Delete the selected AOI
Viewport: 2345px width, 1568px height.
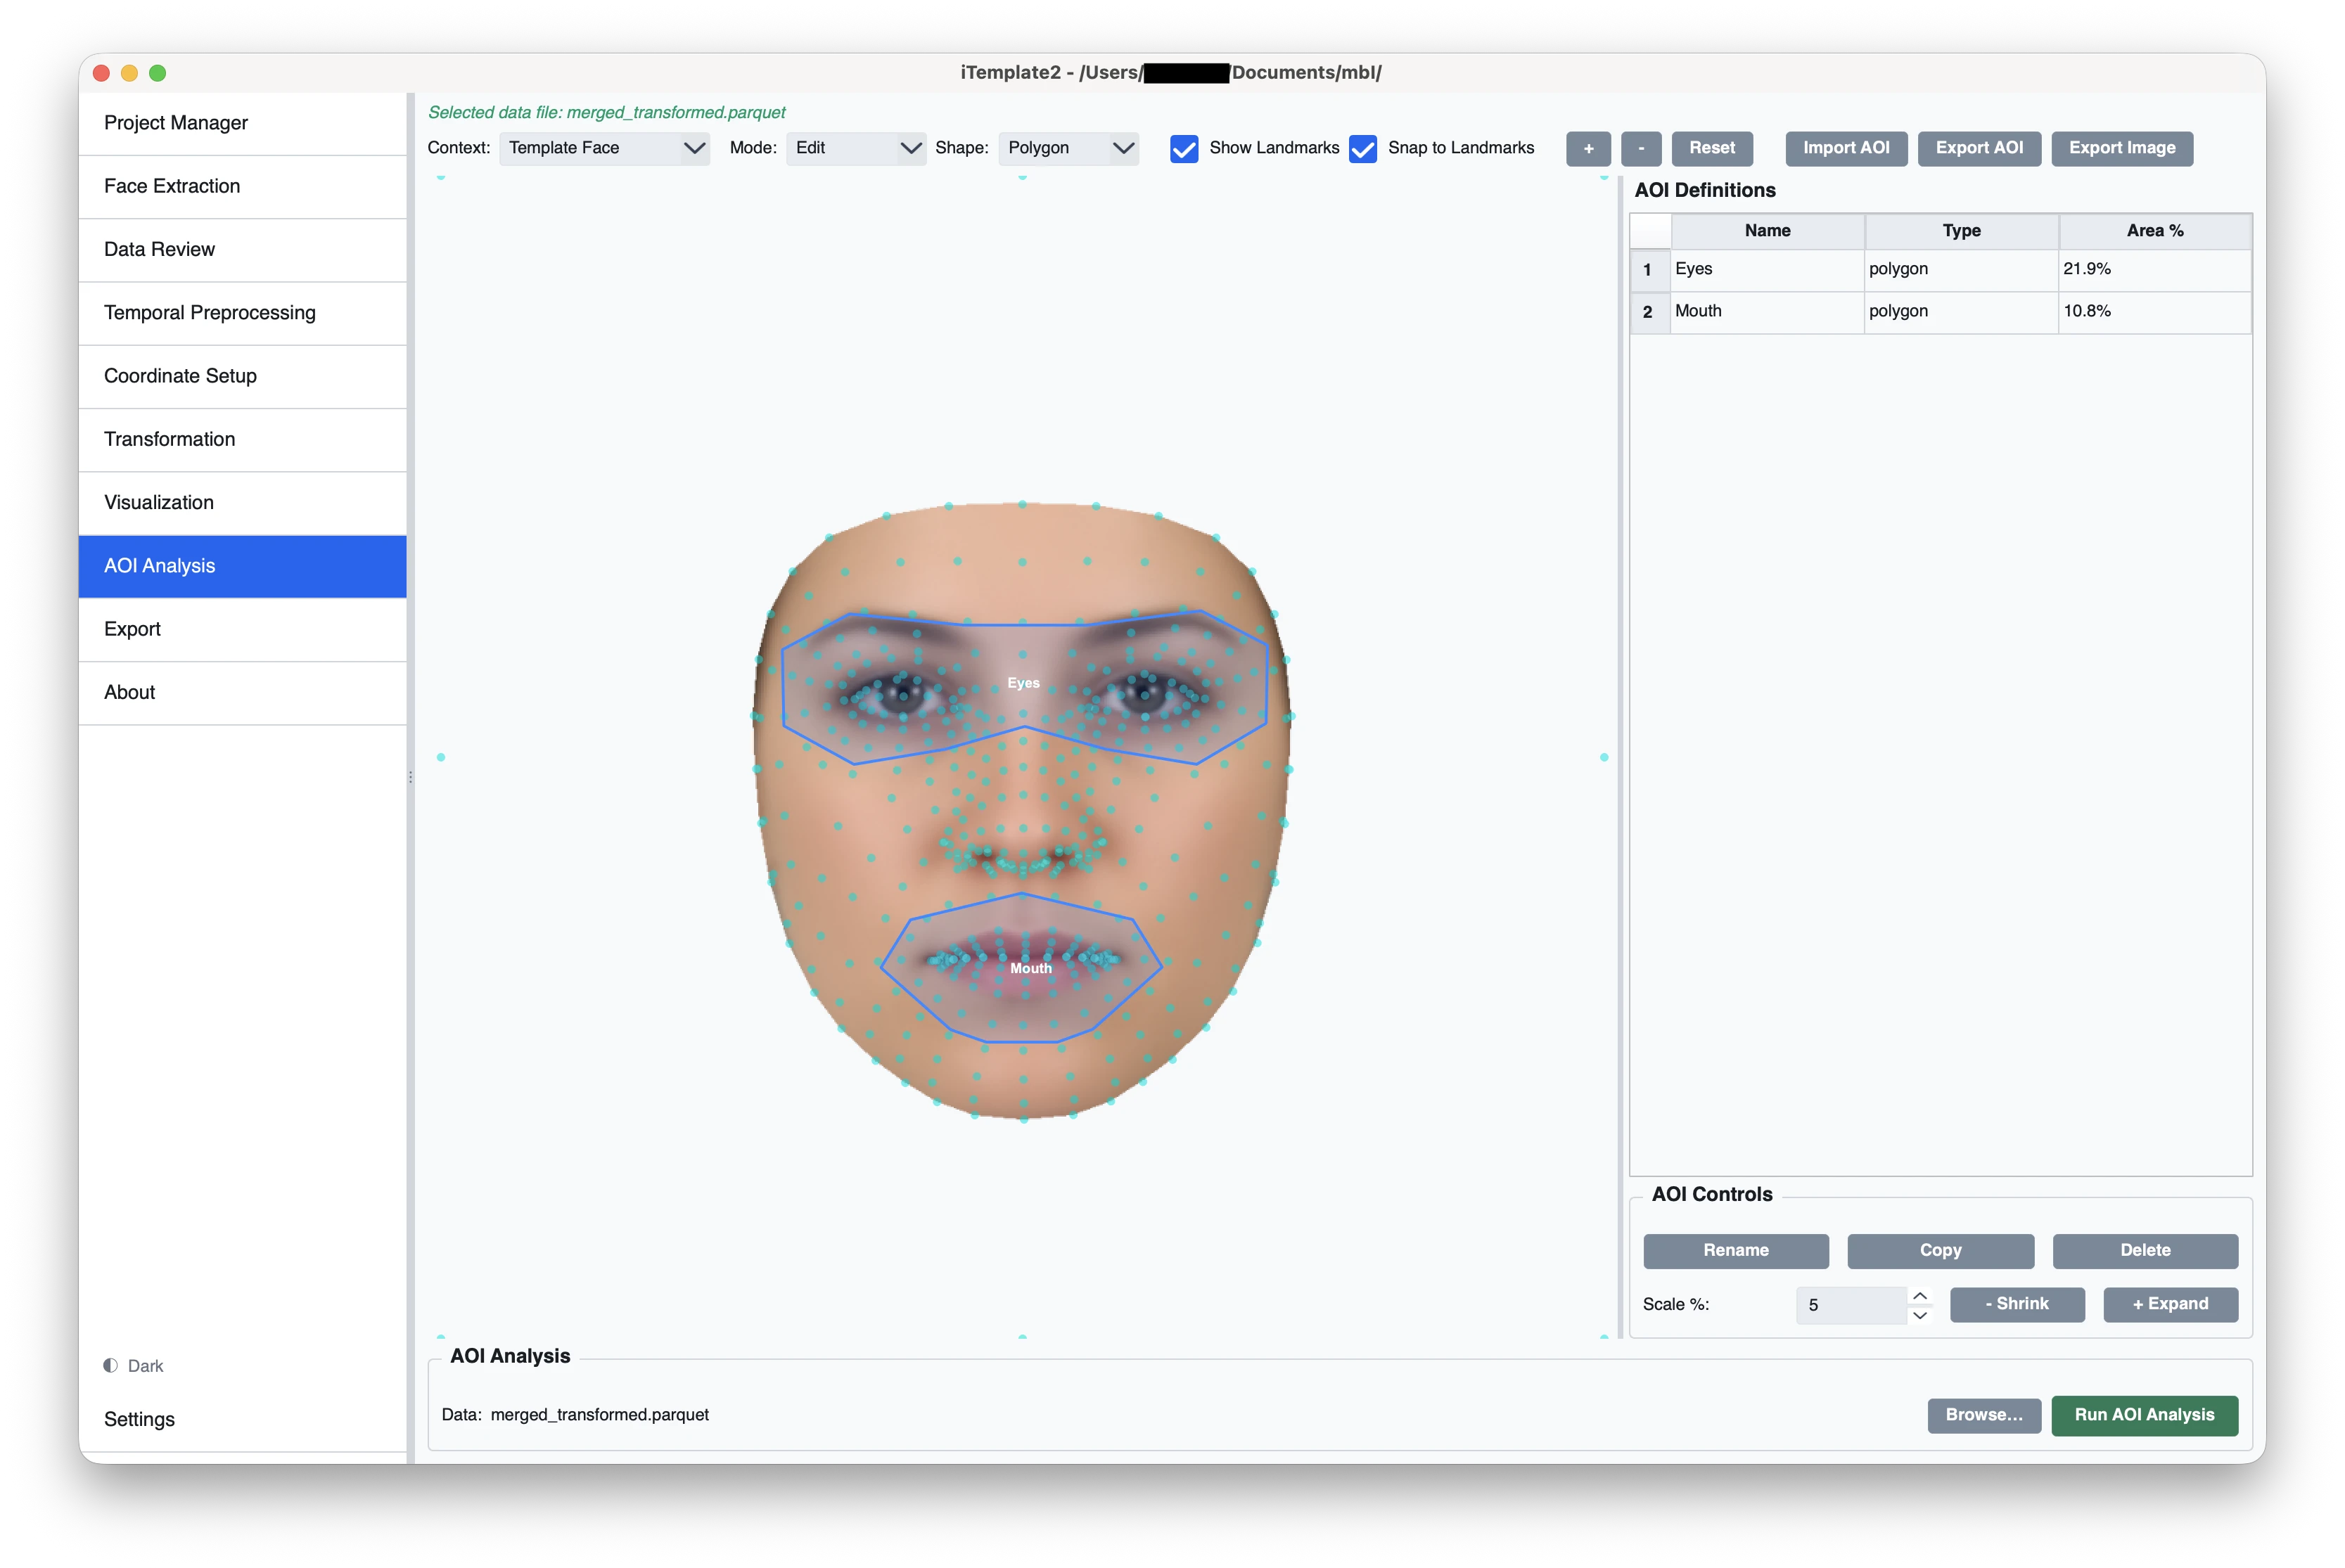[2145, 1250]
